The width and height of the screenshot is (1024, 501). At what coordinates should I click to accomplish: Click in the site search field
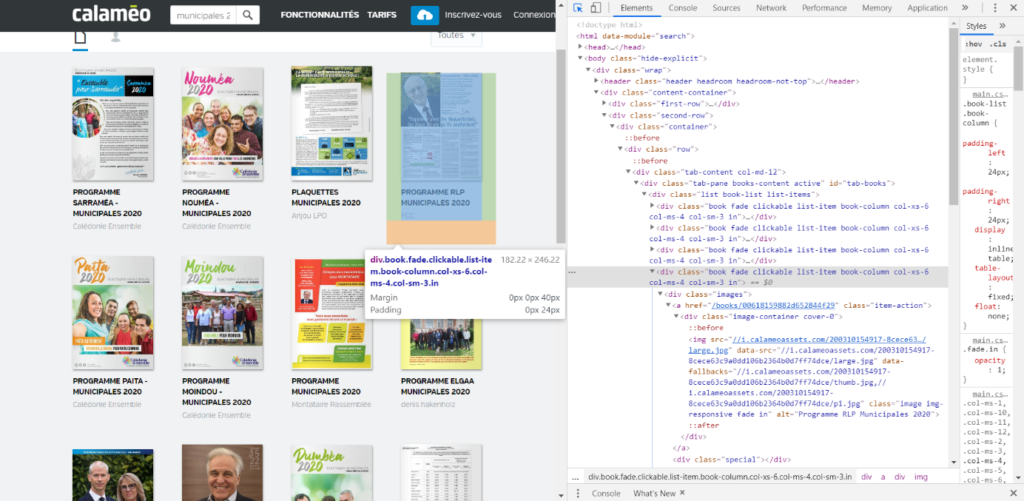tap(203, 15)
